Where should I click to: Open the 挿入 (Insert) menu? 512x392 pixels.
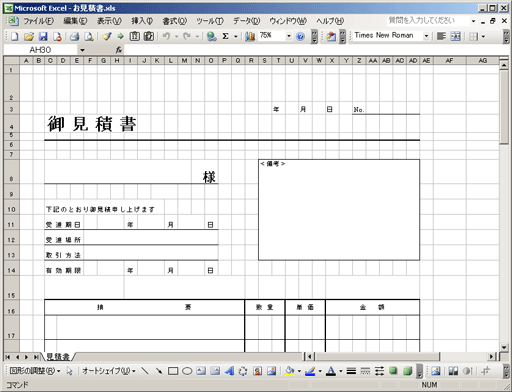pos(142,21)
